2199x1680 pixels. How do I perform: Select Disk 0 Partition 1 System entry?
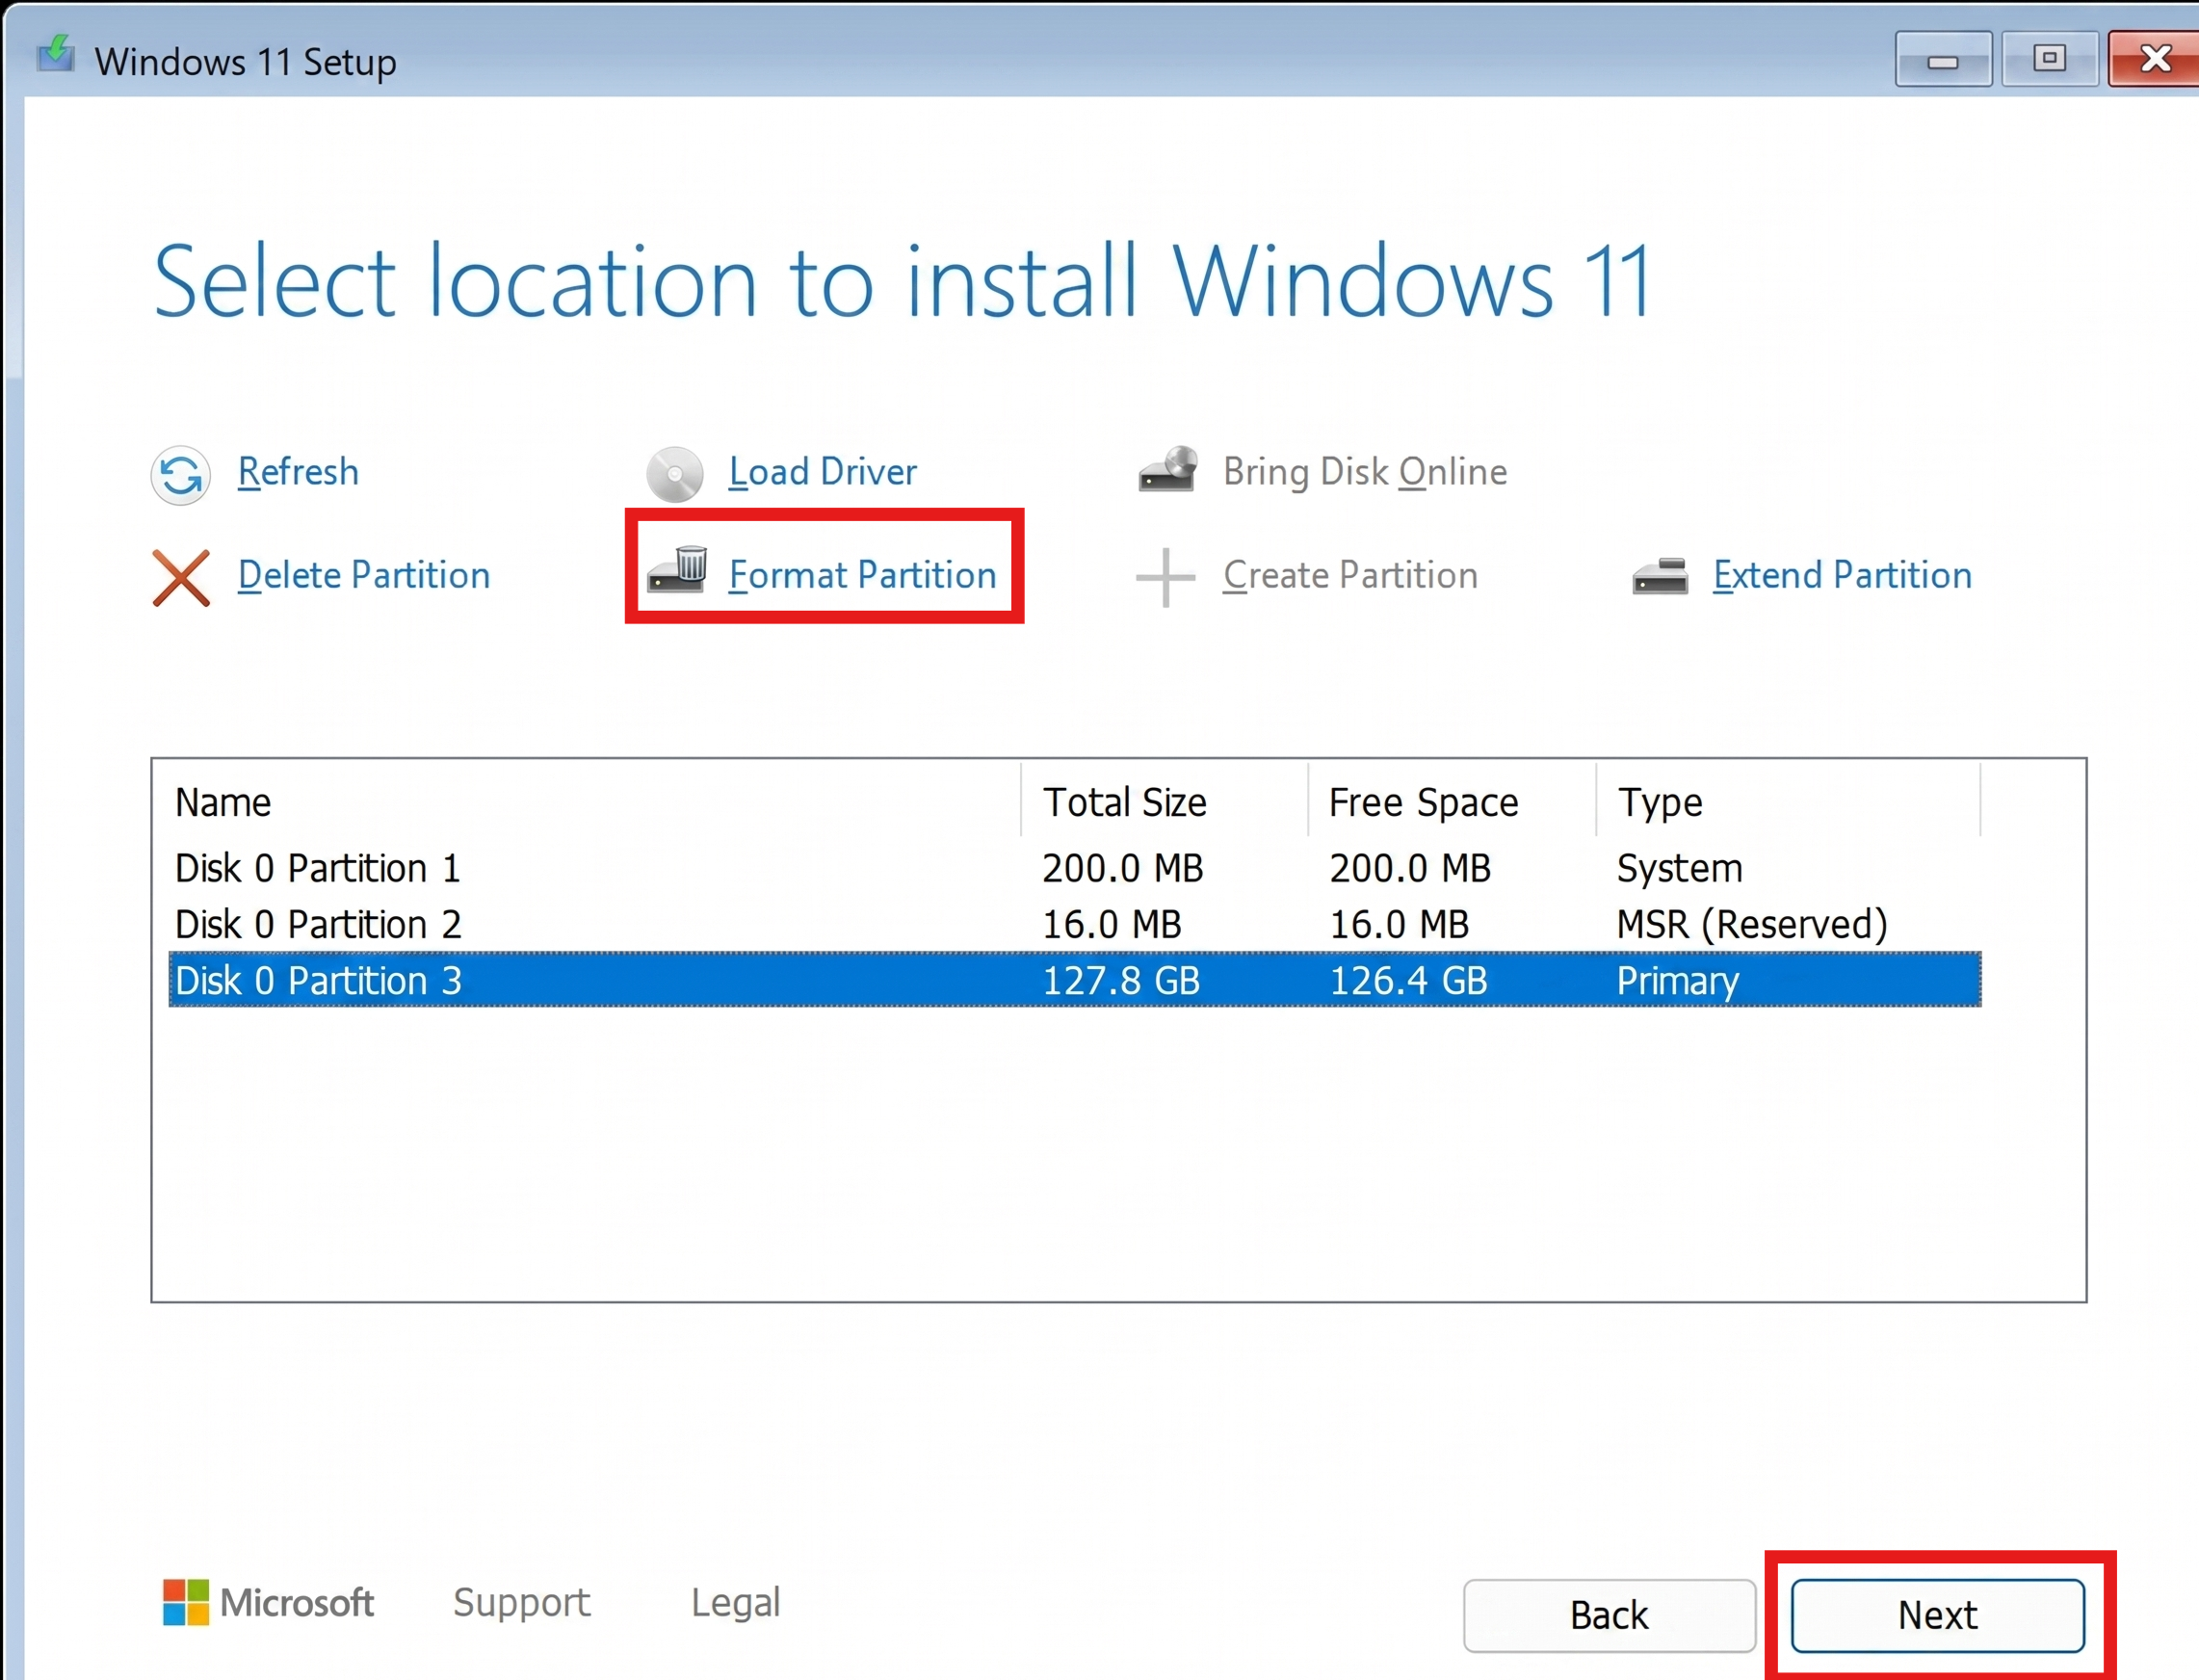click(x=317, y=868)
